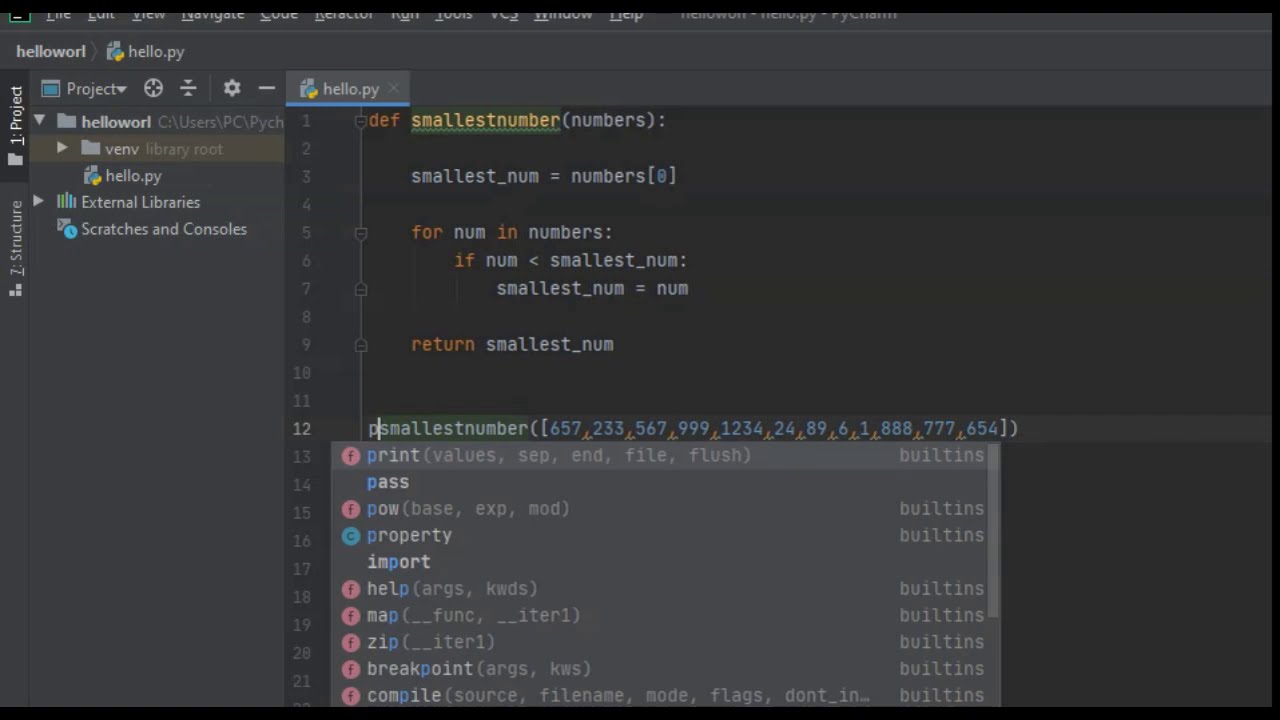
Task: Choose breakpoint from completion list
Action: coord(660,668)
